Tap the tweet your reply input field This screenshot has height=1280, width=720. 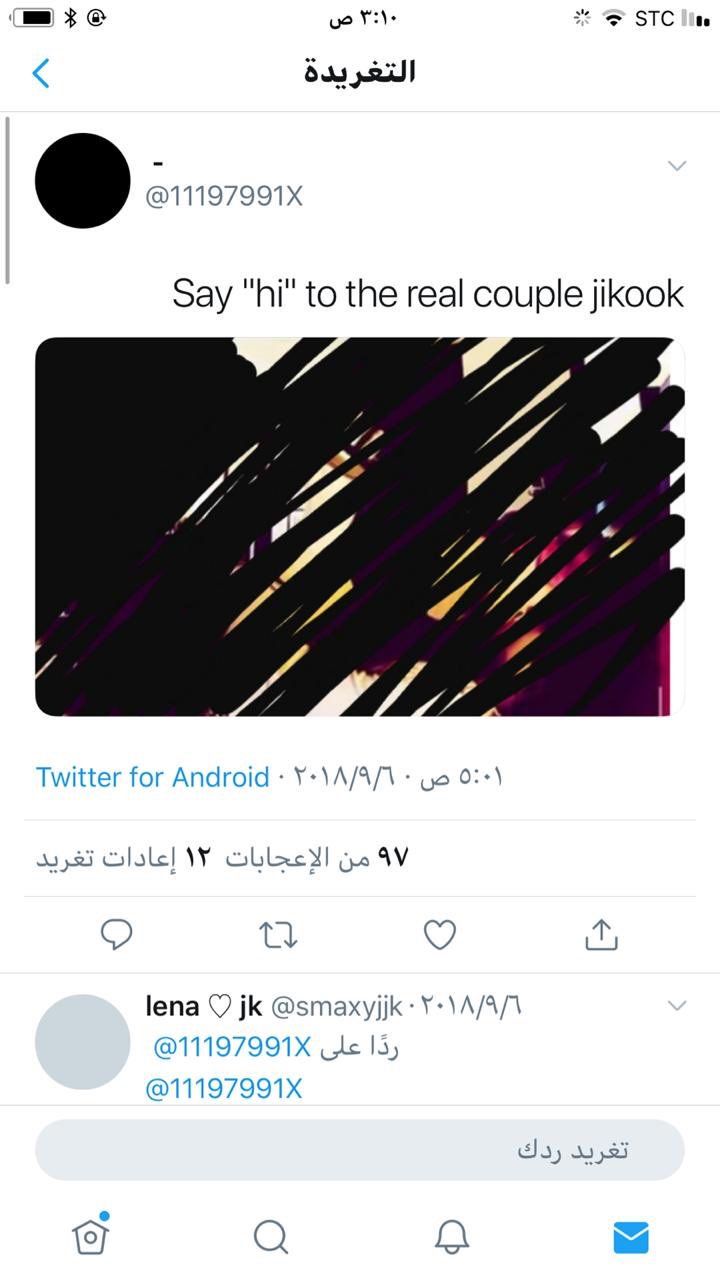(x=360, y=1150)
